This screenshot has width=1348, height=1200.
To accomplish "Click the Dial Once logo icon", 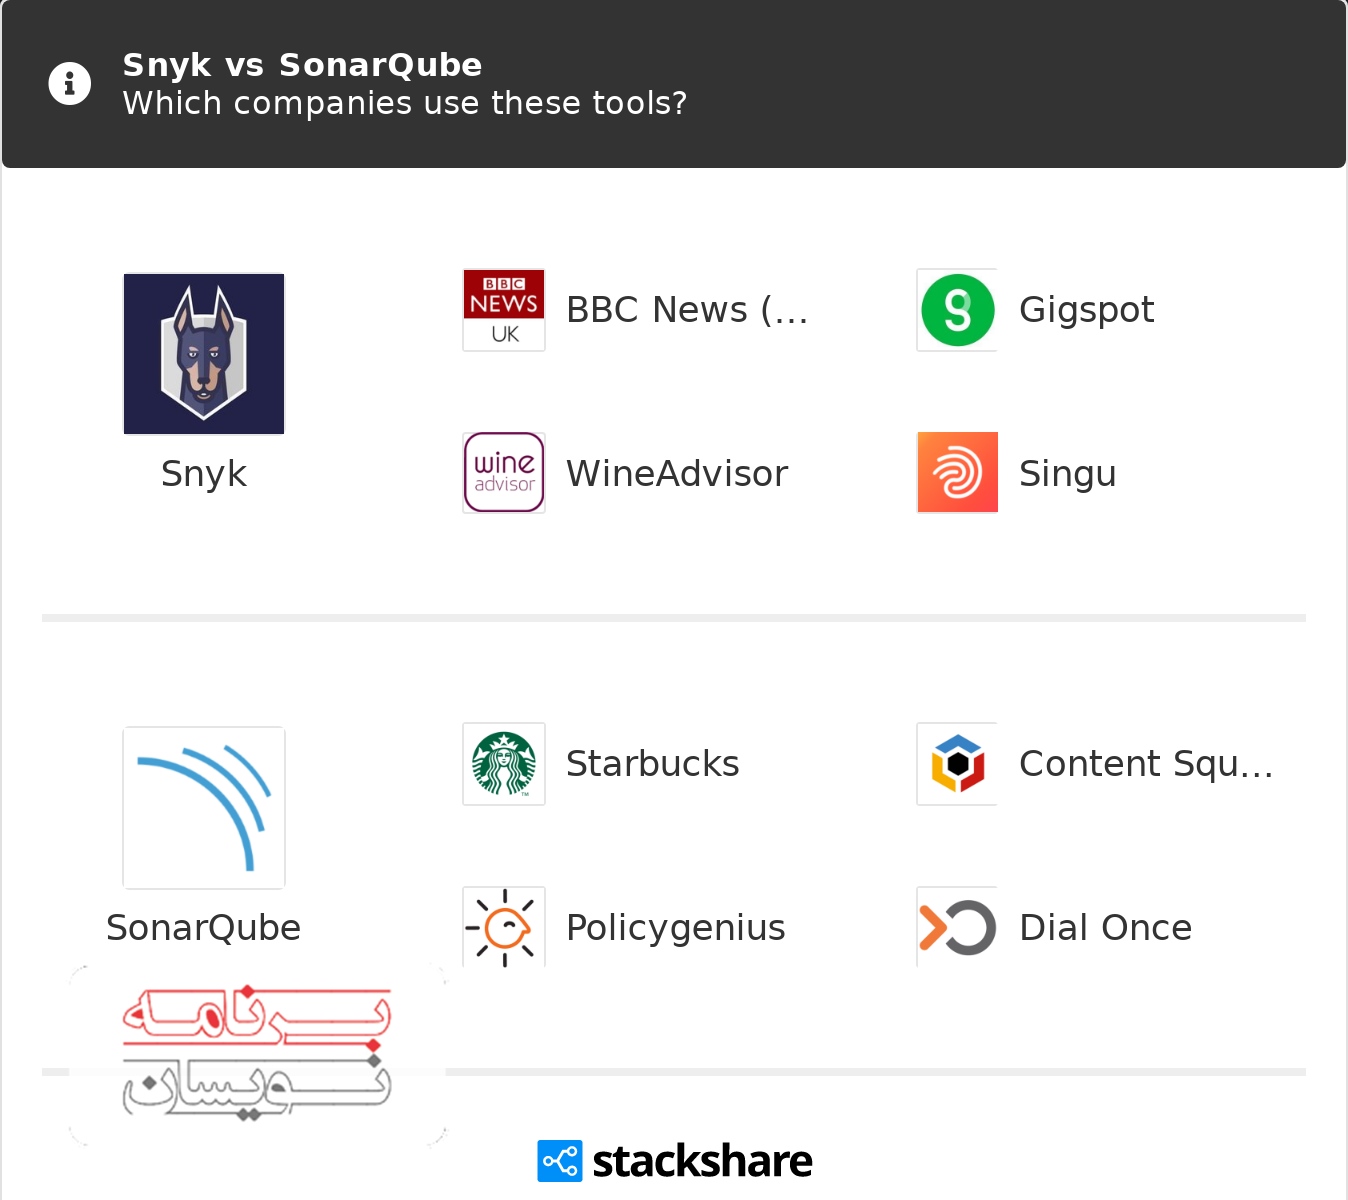I will (x=957, y=927).
